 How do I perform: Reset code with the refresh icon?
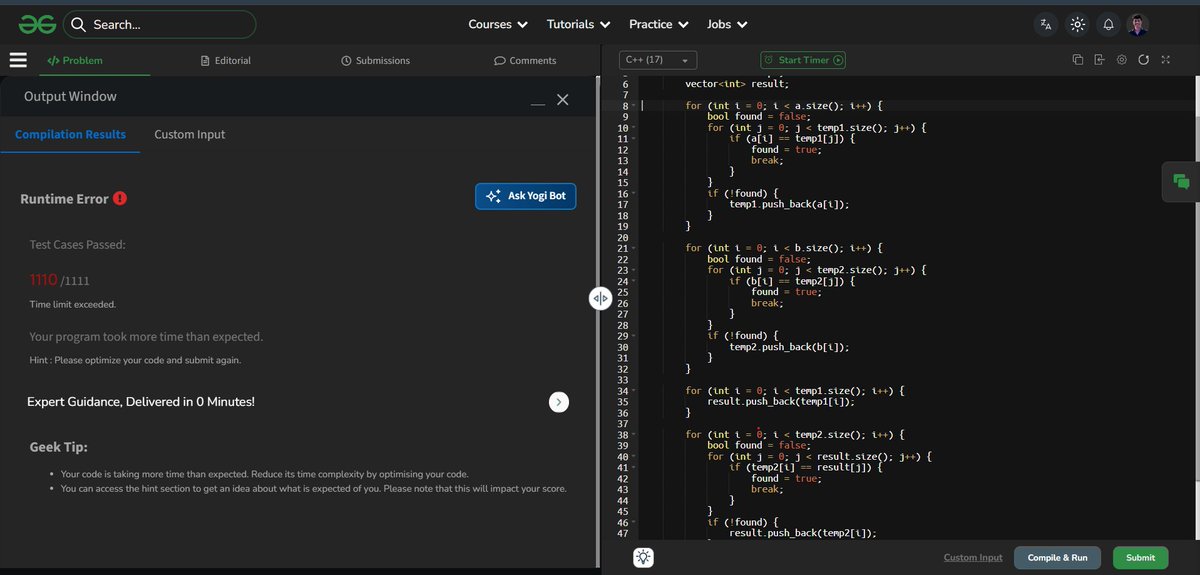[x=1143, y=60]
